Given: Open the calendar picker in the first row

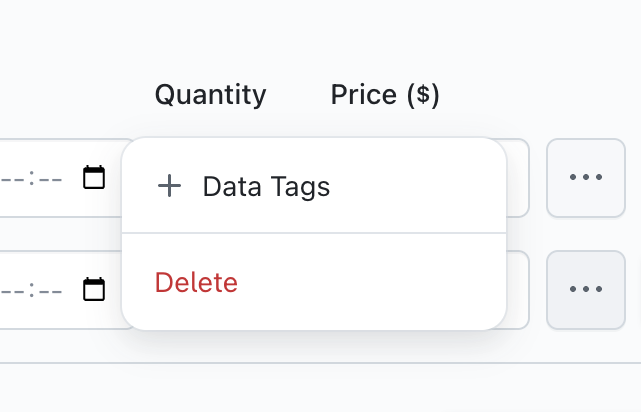Looking at the screenshot, I should [94, 178].
